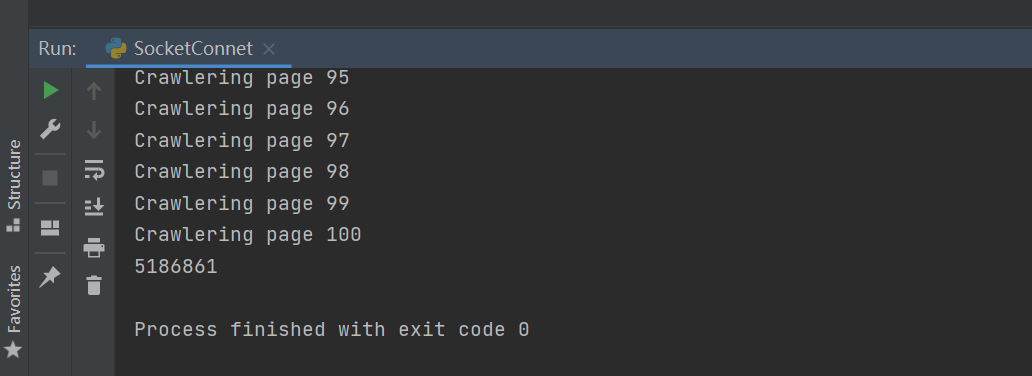Image resolution: width=1032 pixels, height=376 pixels.
Task: Open the Structure tool window
Action: coord(14,186)
